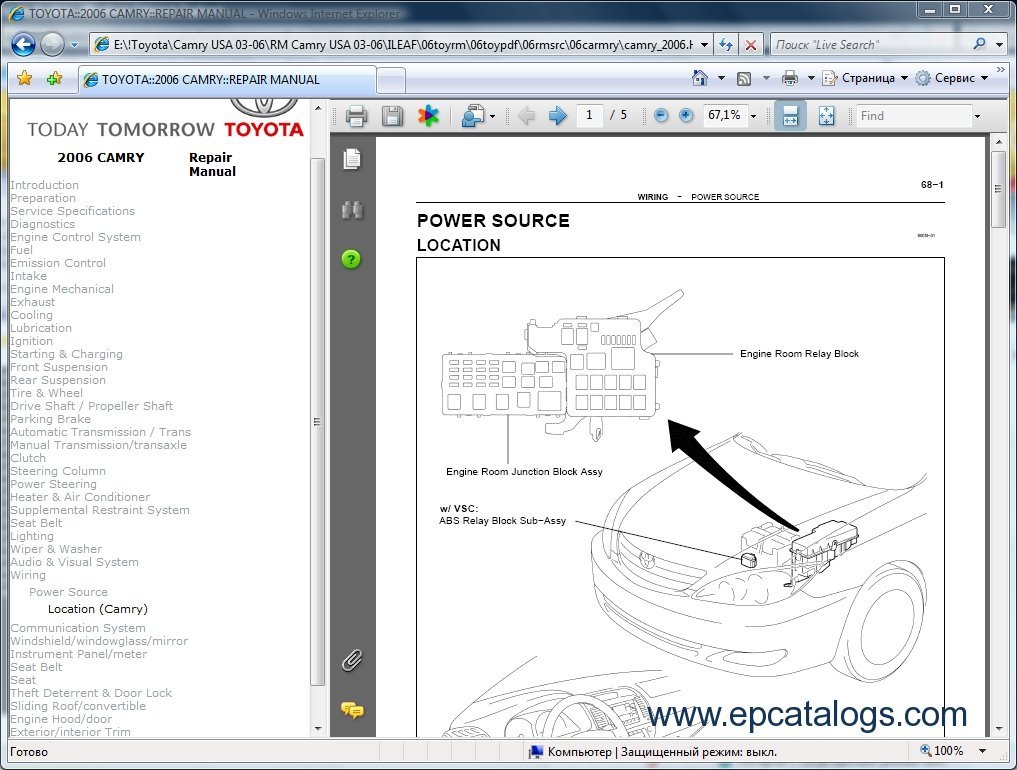
Task: Click the contents pane scroll down arrow
Action: click(x=318, y=728)
